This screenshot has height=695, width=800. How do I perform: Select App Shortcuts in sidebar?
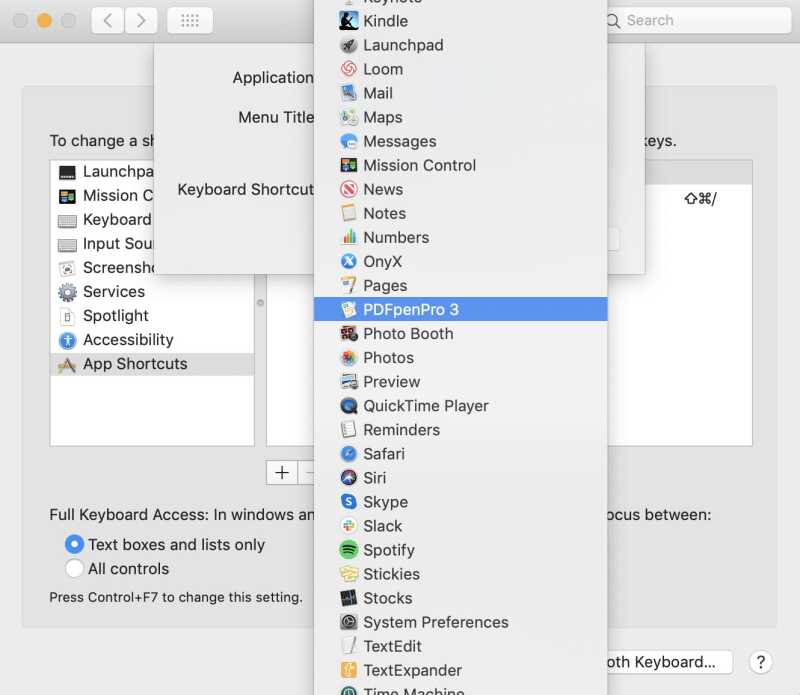[x=135, y=364]
